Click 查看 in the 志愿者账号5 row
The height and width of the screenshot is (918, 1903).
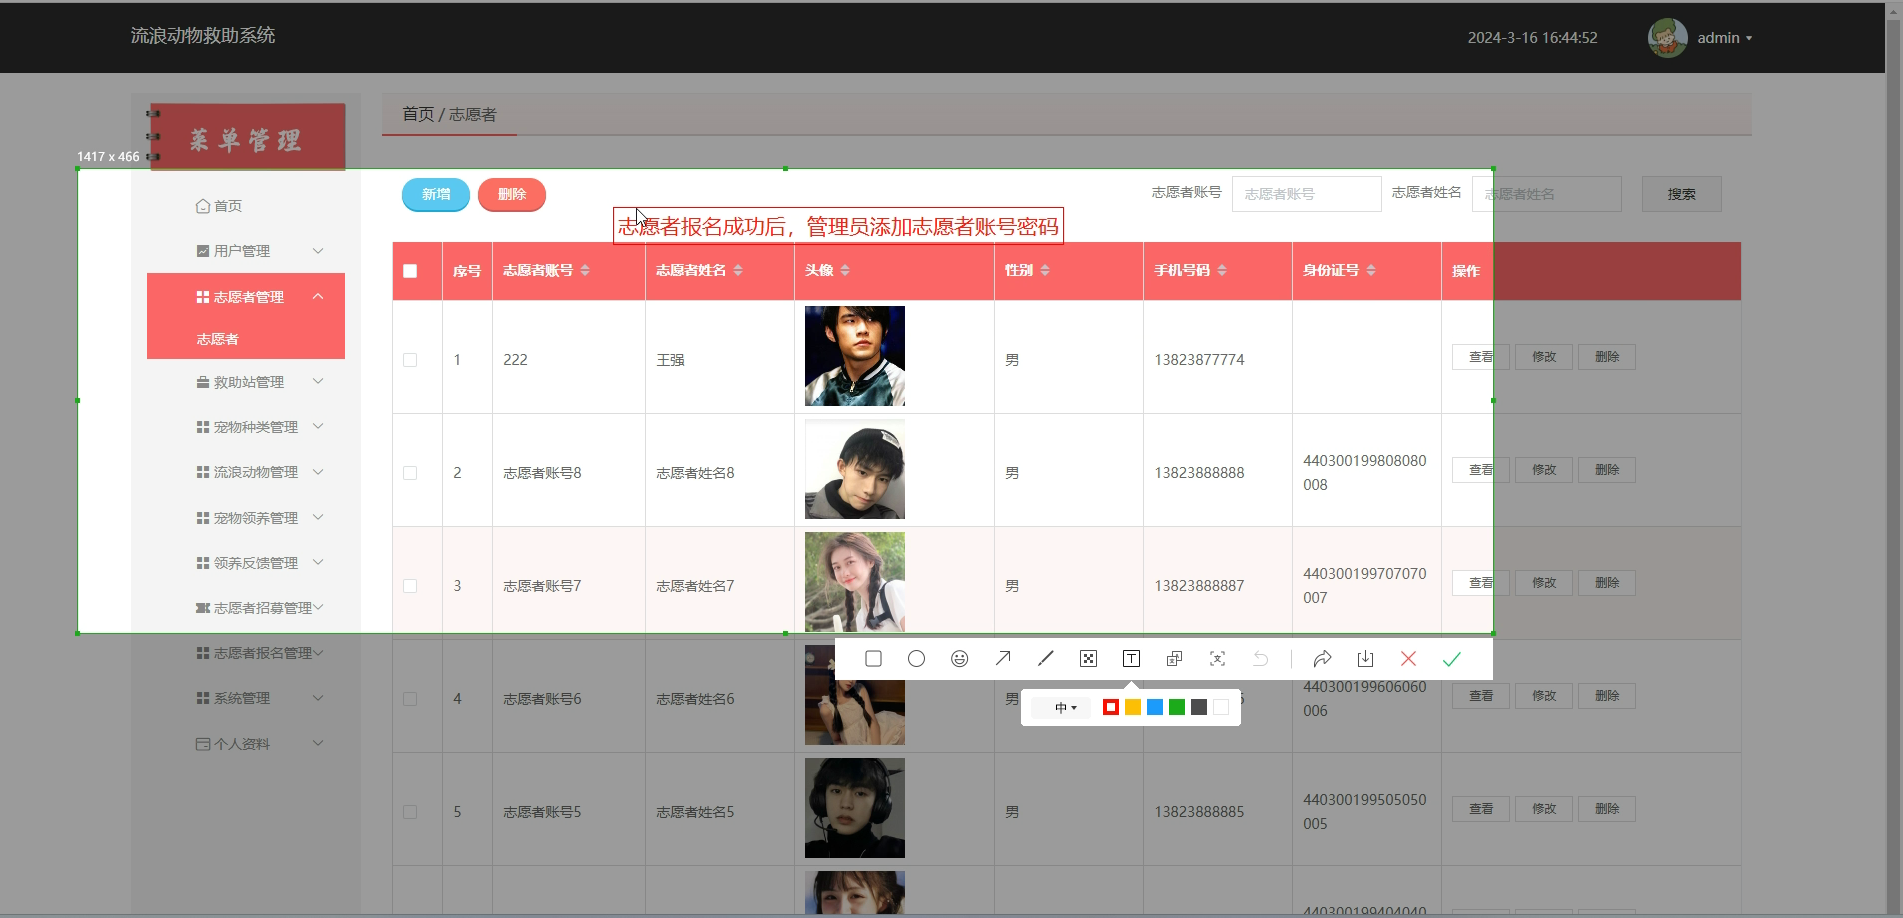point(1481,809)
